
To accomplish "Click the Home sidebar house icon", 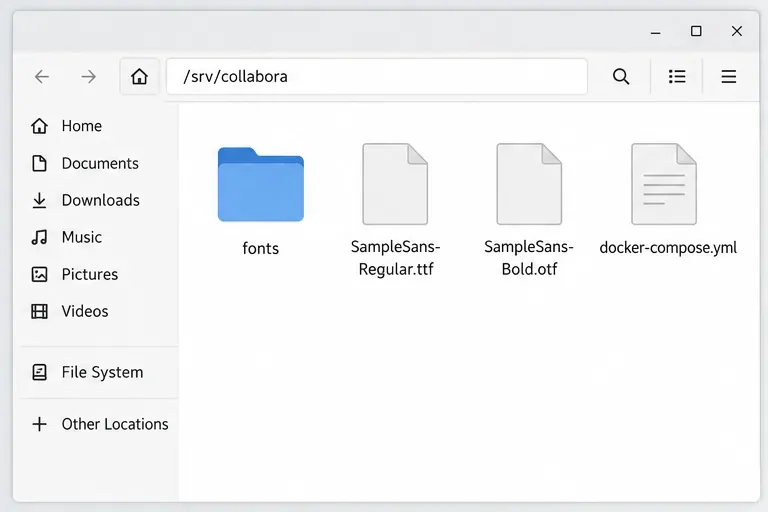I will tap(40, 126).
